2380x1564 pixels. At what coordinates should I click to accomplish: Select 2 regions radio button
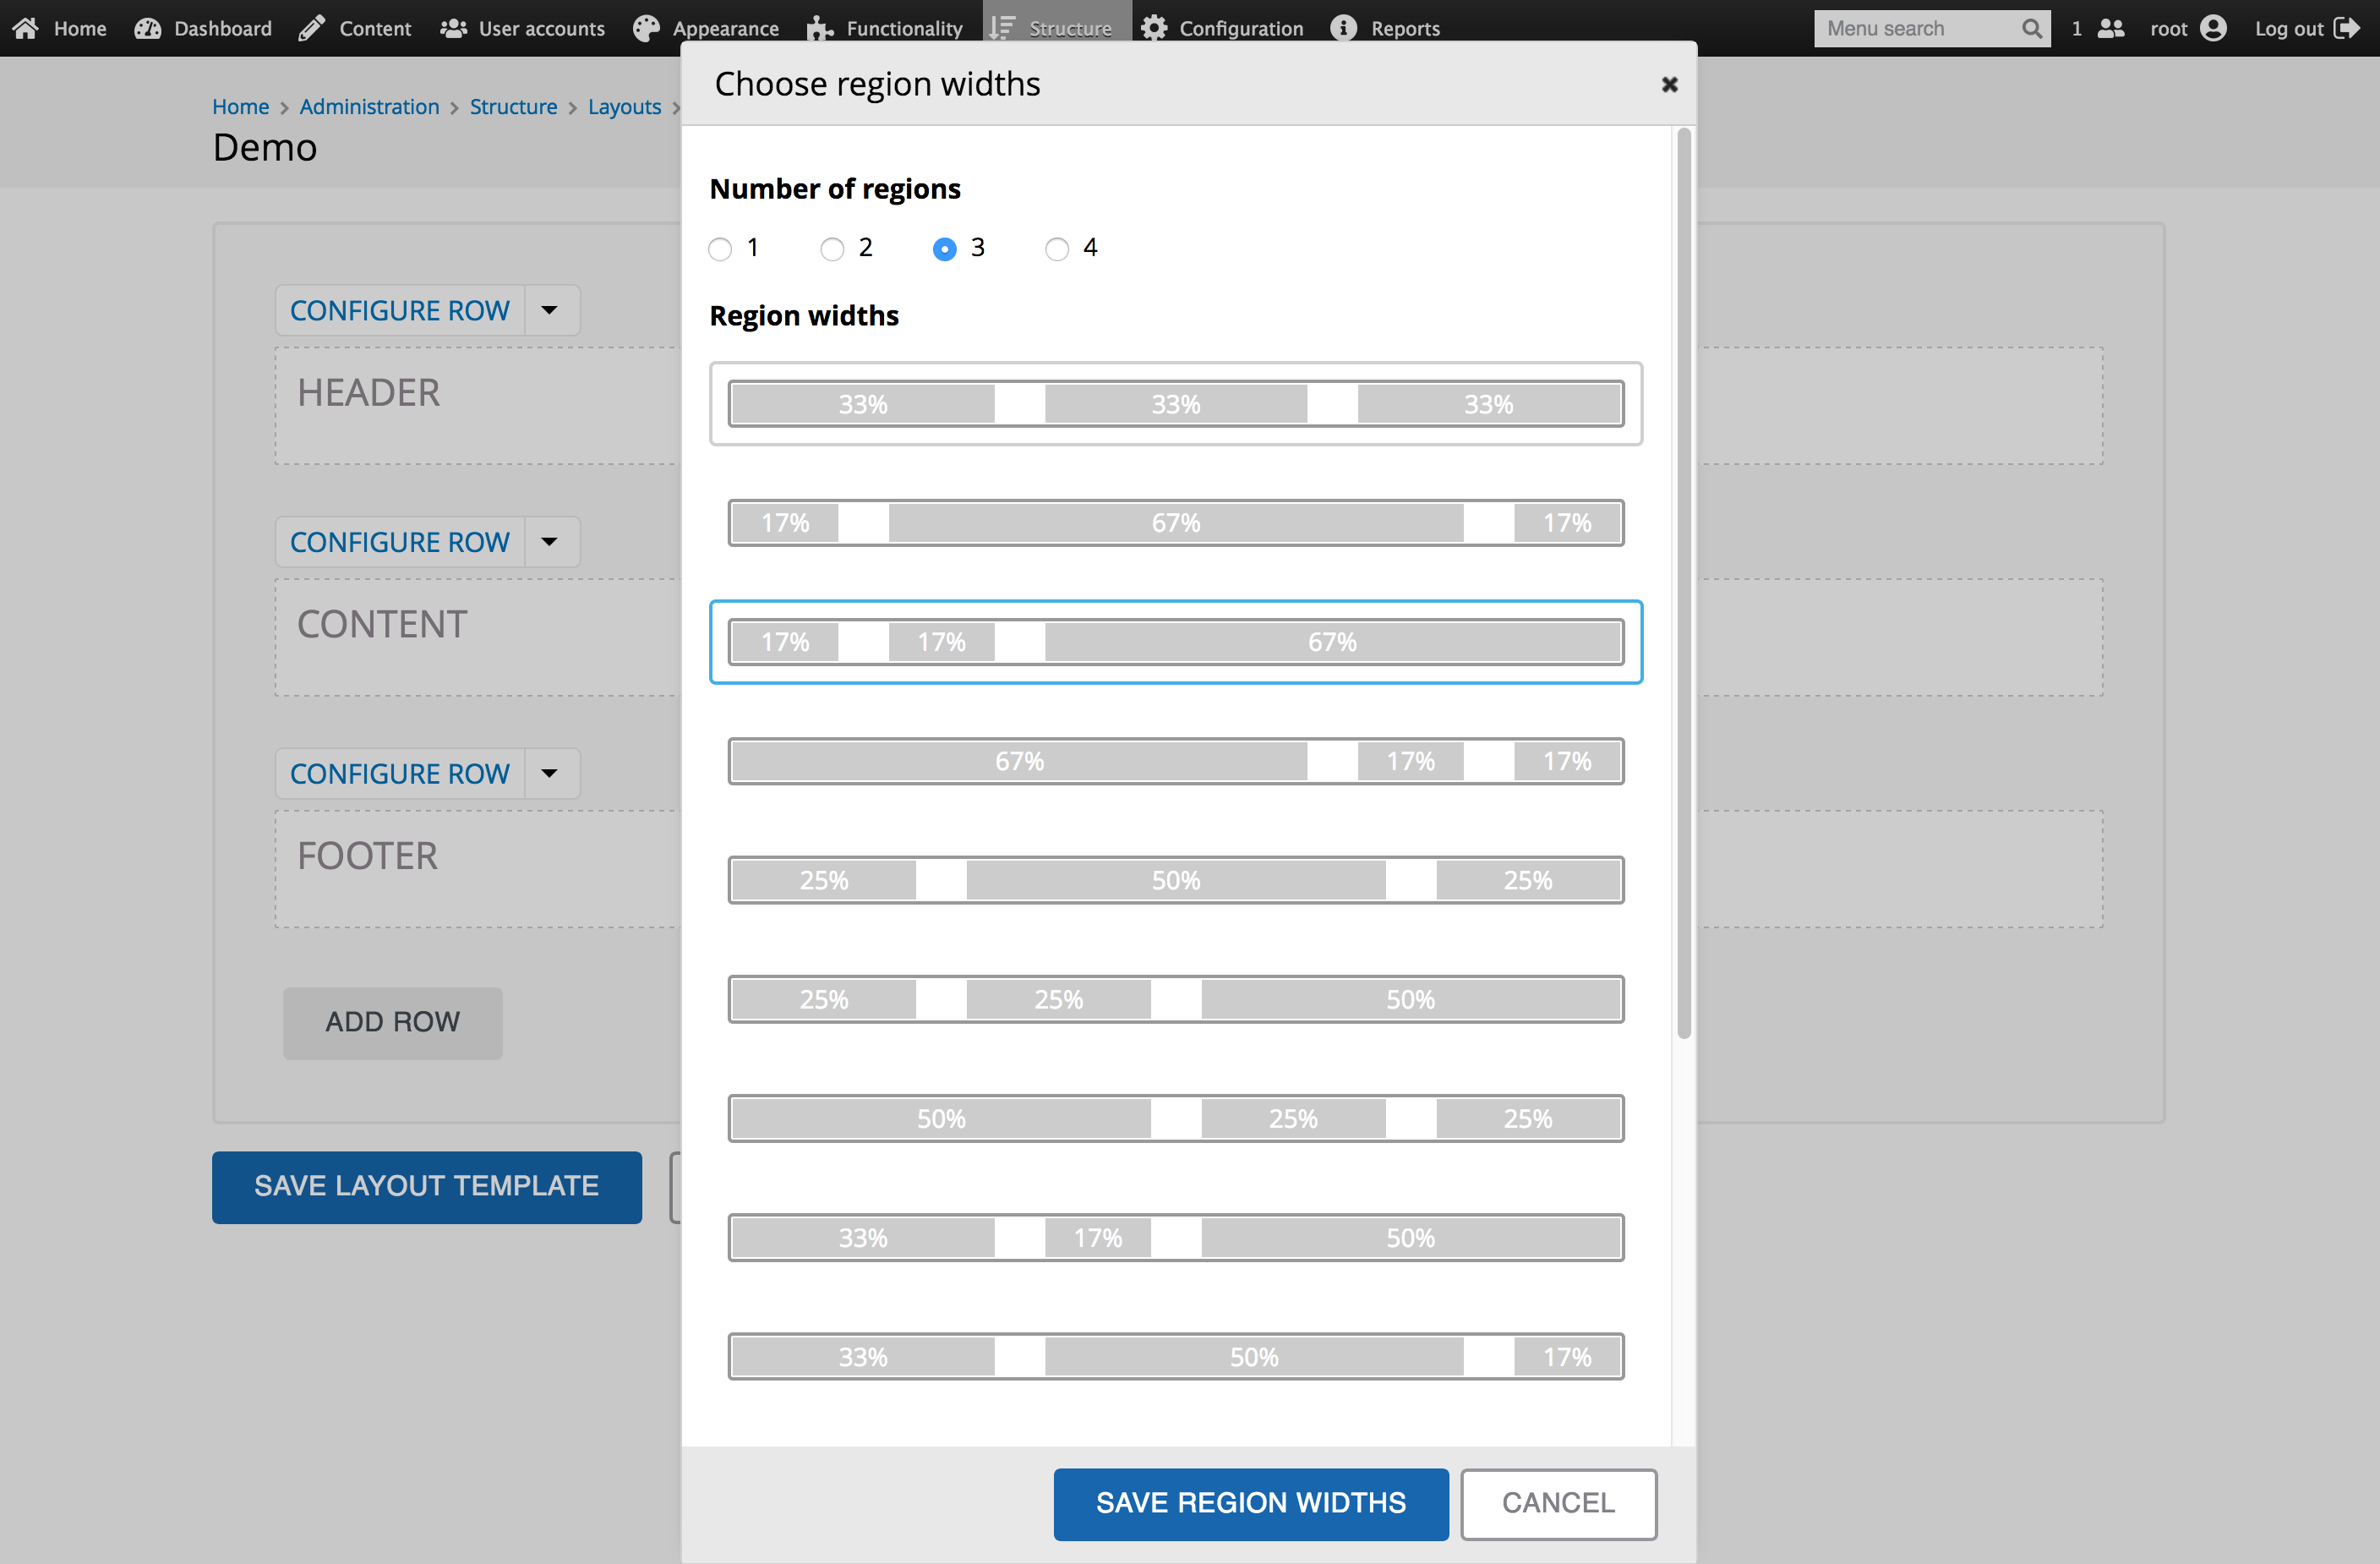(x=832, y=248)
